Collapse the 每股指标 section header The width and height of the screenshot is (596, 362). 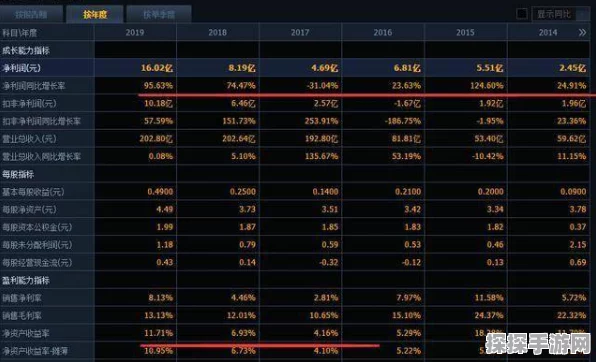click(18, 175)
